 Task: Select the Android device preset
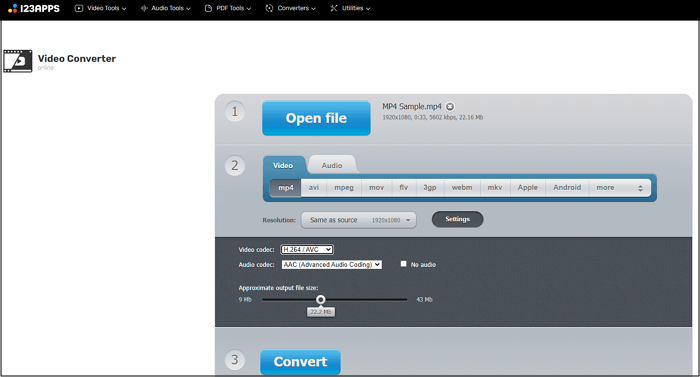tap(567, 188)
